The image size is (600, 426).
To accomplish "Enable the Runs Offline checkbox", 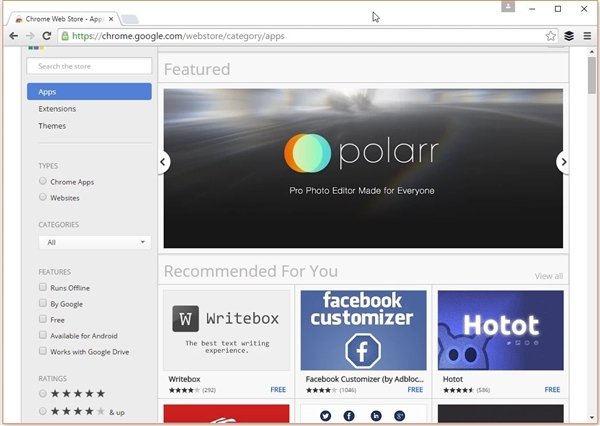I will 42,288.
